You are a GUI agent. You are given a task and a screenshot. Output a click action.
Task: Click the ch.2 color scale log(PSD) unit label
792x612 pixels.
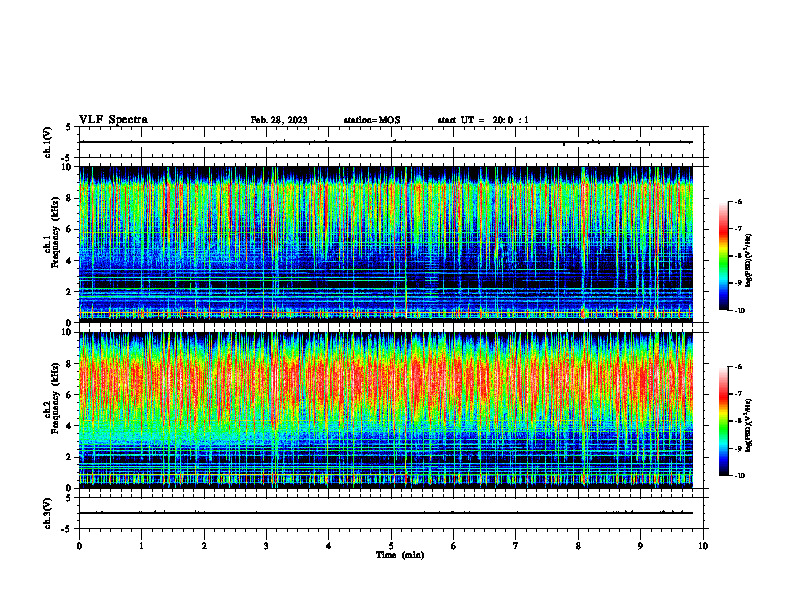tap(749, 425)
